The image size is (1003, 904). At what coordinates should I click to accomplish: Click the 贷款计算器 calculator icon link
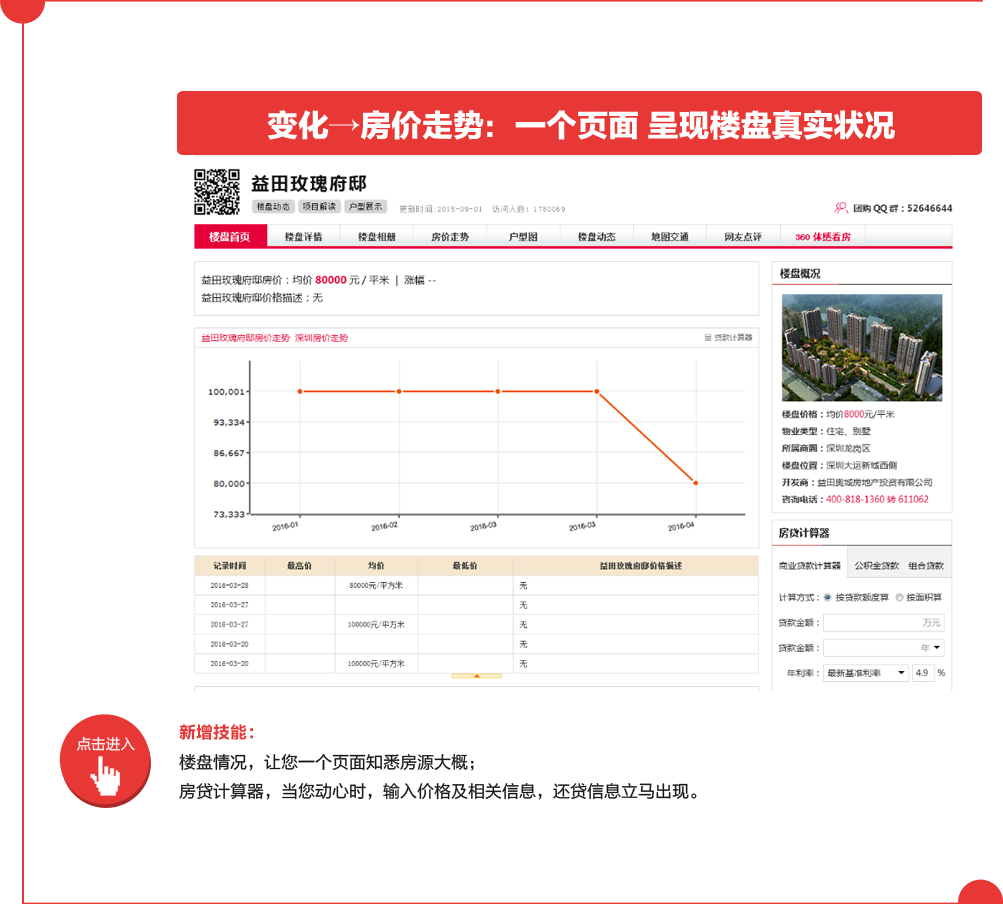pyautogui.click(x=729, y=337)
